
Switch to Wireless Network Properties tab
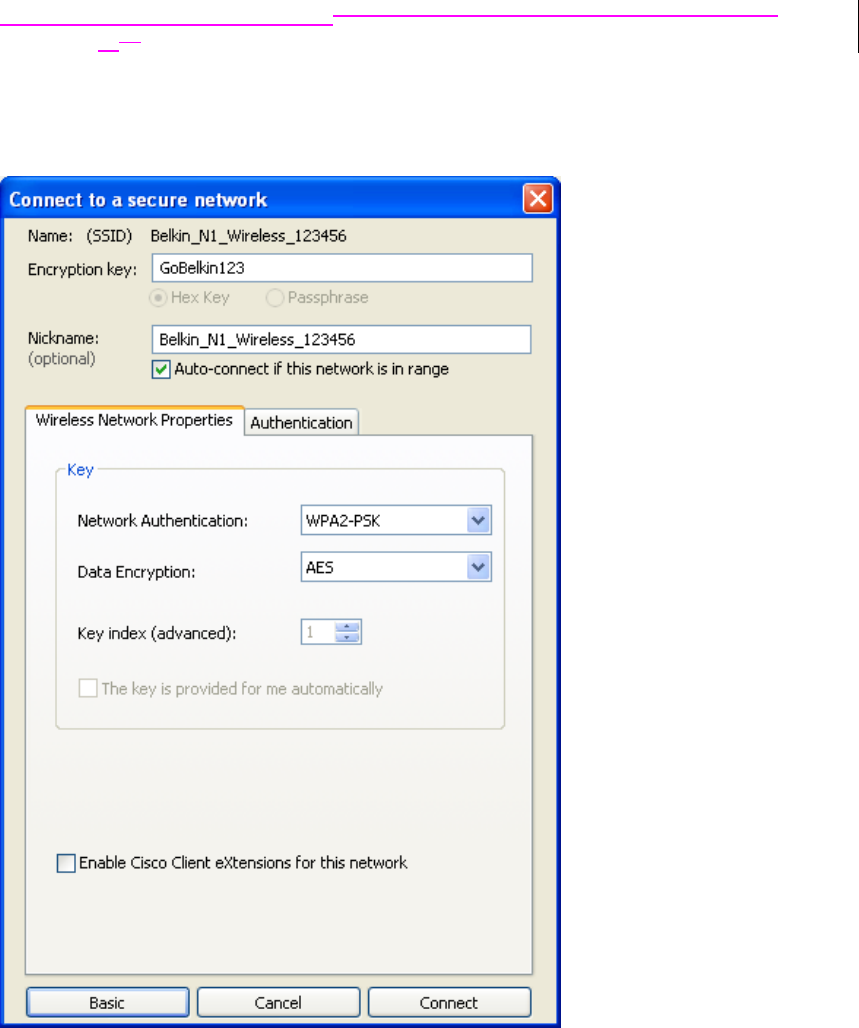point(134,420)
